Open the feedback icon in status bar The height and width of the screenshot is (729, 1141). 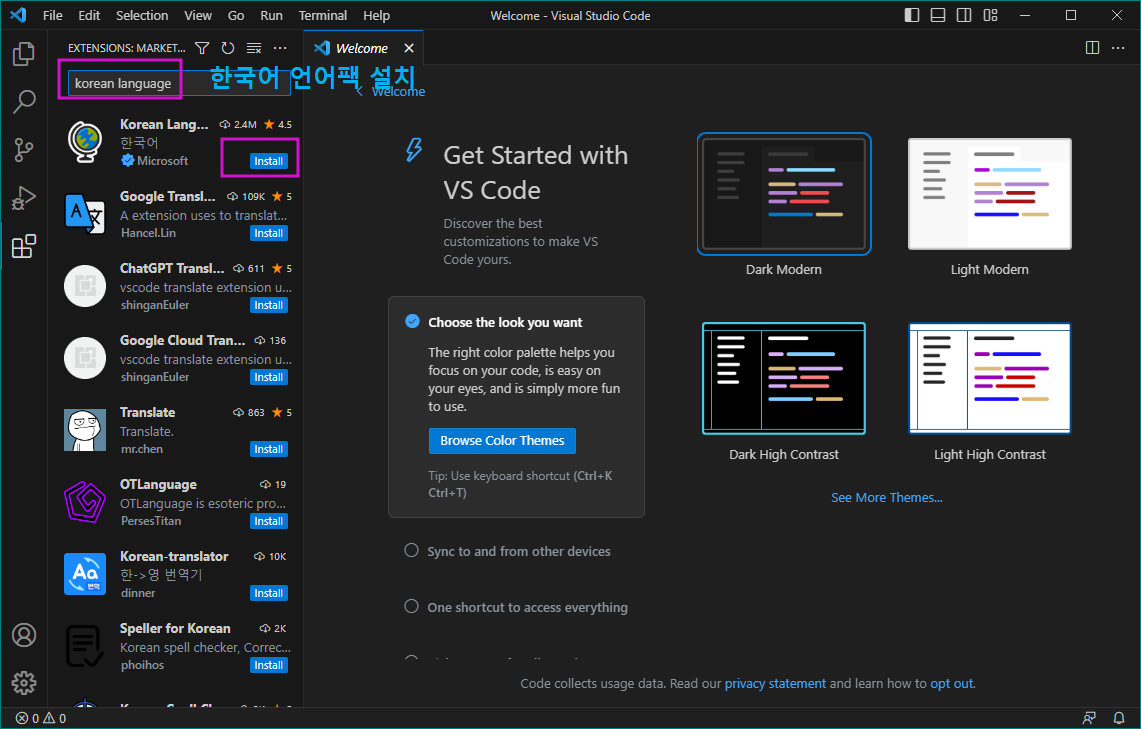click(1089, 718)
